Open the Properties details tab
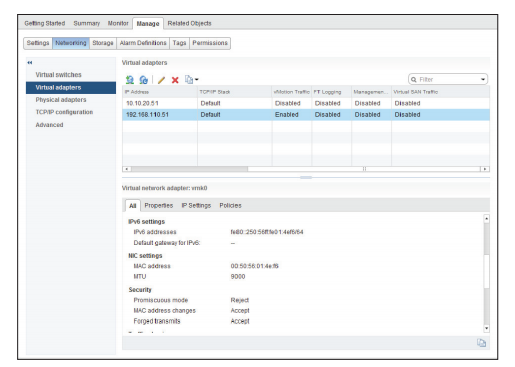 pos(159,206)
